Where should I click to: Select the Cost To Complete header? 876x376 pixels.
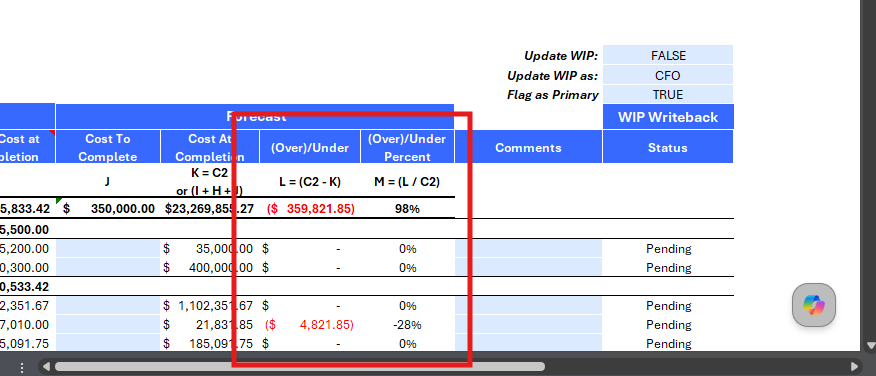coord(108,147)
